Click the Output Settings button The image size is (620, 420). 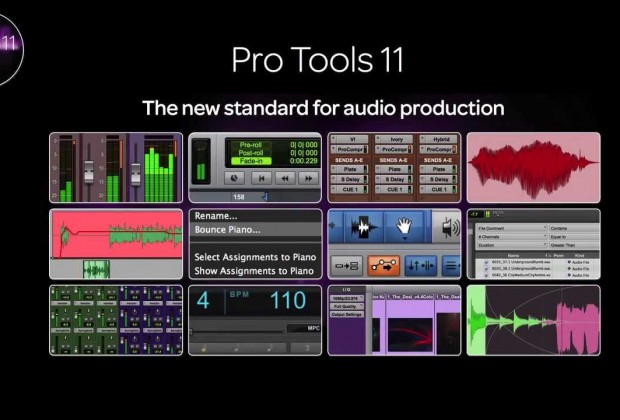point(347,314)
